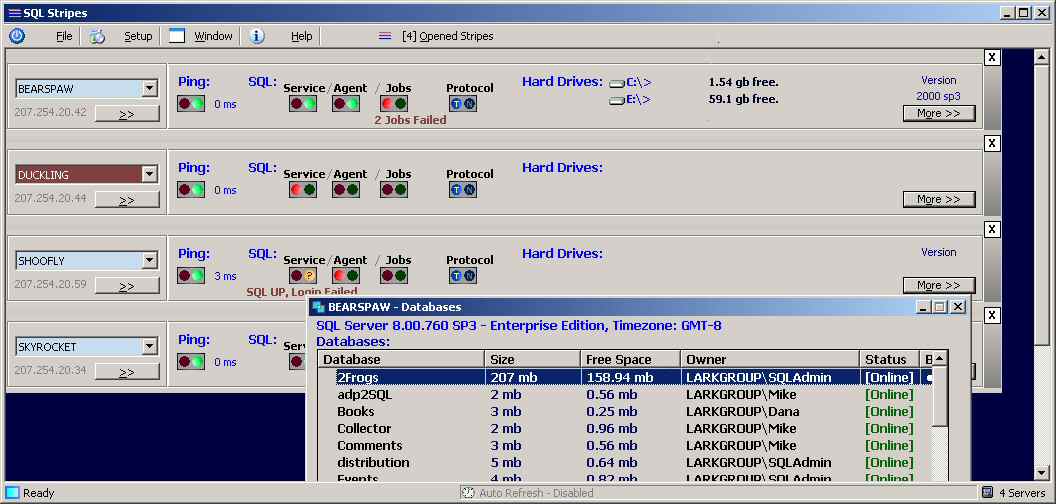The height and width of the screenshot is (504, 1056).
Task: Click BEARSPAW ping status light
Action: [x=191, y=104]
